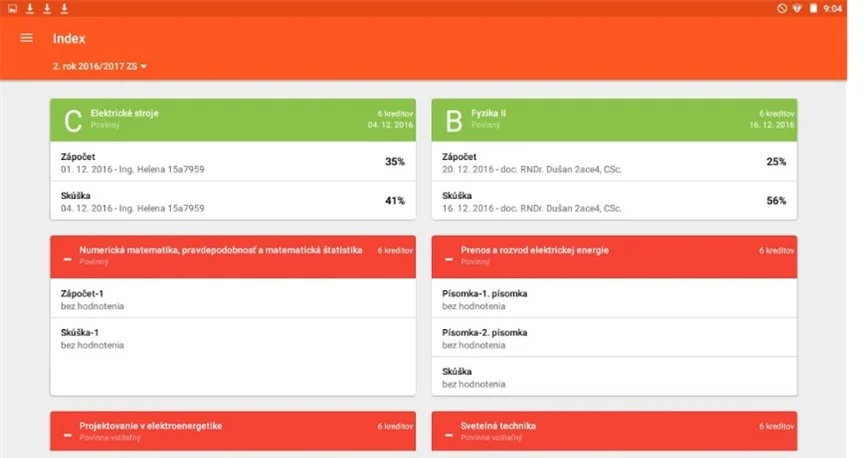Tap the Wi-Fi status icon
864x458 pixels.
point(796,8)
